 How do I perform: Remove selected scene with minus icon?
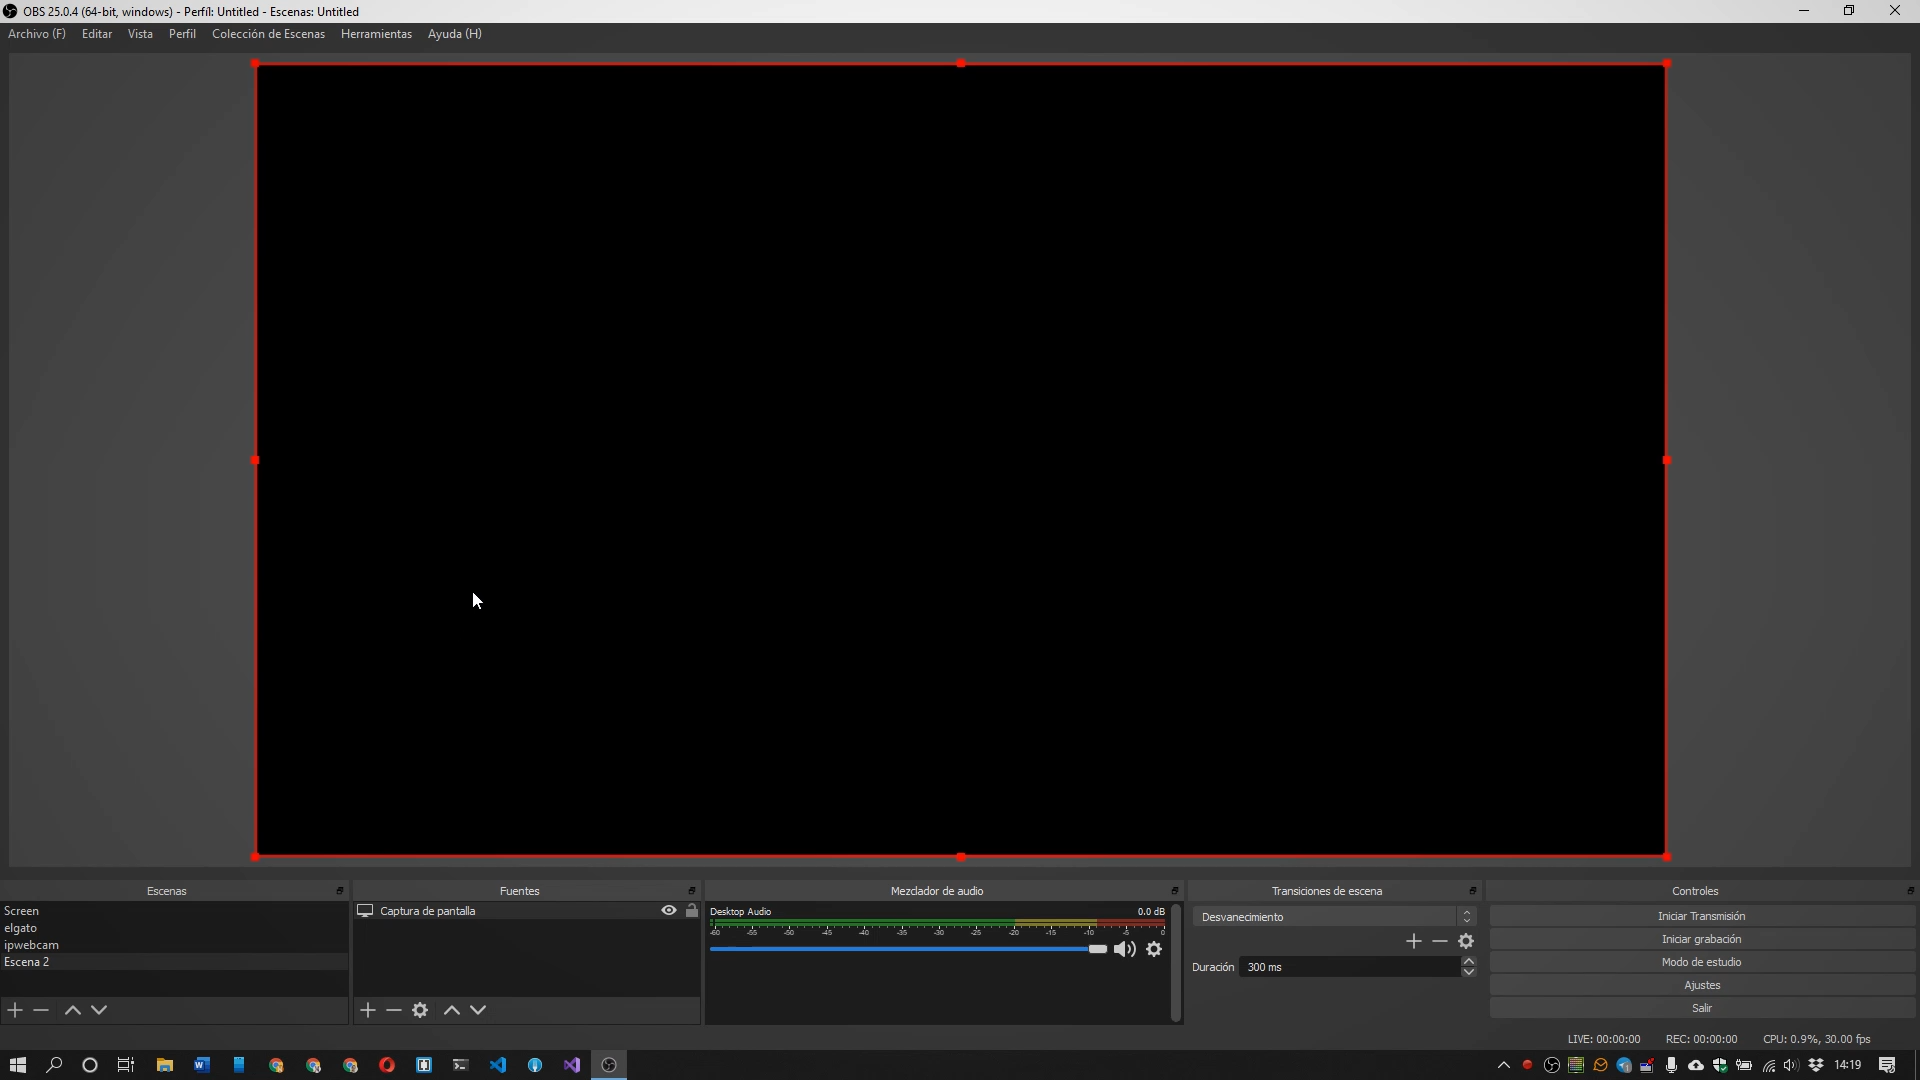pos(41,1010)
